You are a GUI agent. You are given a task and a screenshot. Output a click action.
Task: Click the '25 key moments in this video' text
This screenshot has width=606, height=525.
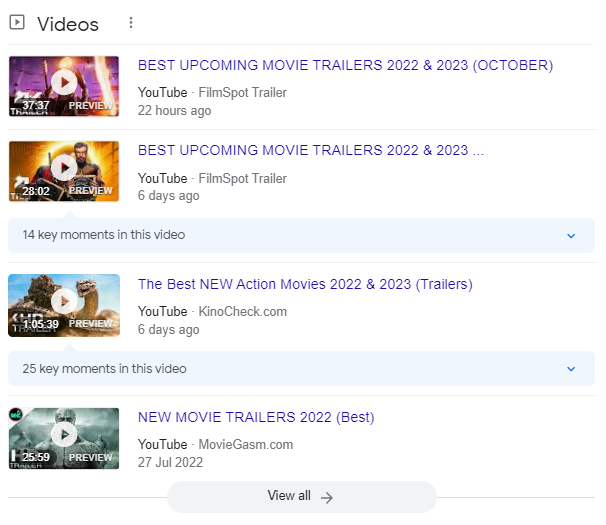[104, 369]
